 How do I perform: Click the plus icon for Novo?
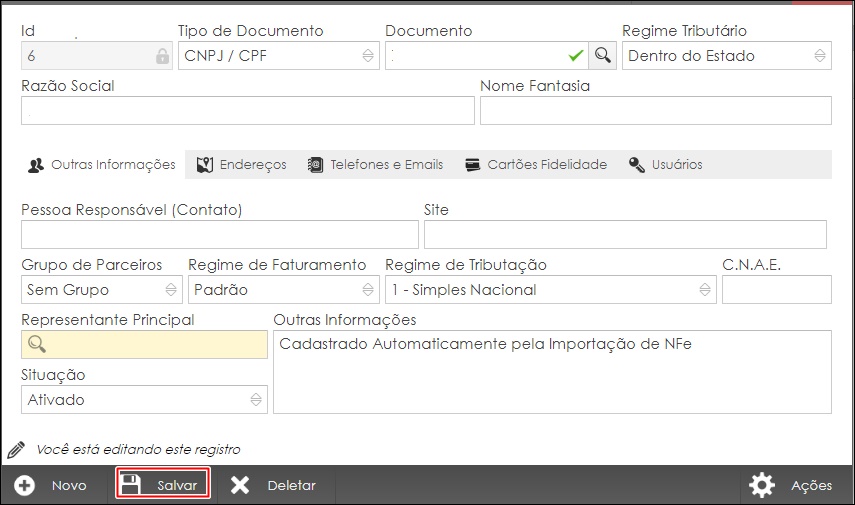pyautogui.click(x=25, y=485)
